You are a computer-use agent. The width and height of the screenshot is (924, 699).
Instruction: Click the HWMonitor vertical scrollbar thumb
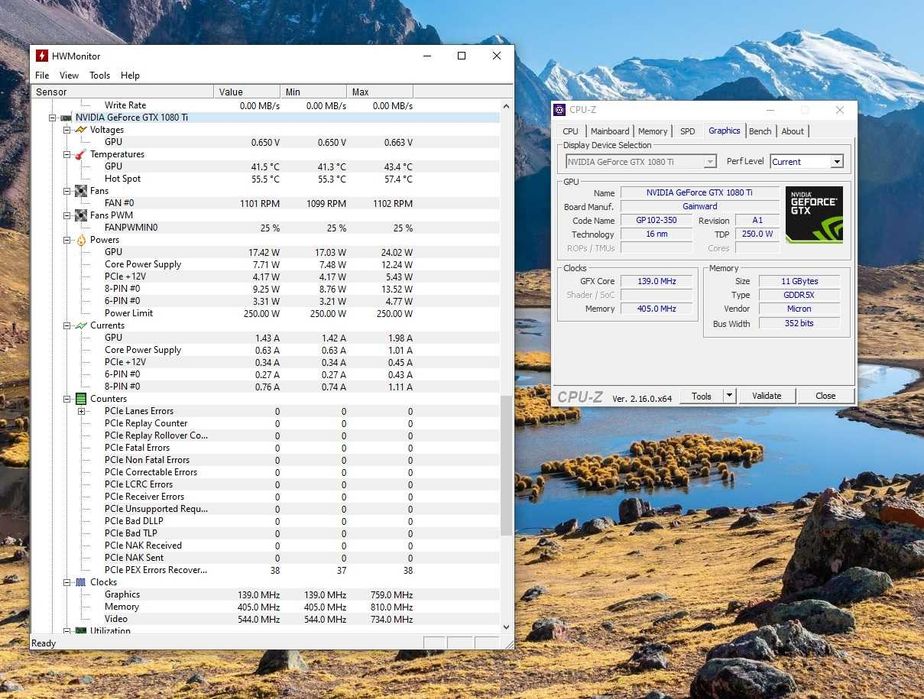pyautogui.click(x=506, y=465)
